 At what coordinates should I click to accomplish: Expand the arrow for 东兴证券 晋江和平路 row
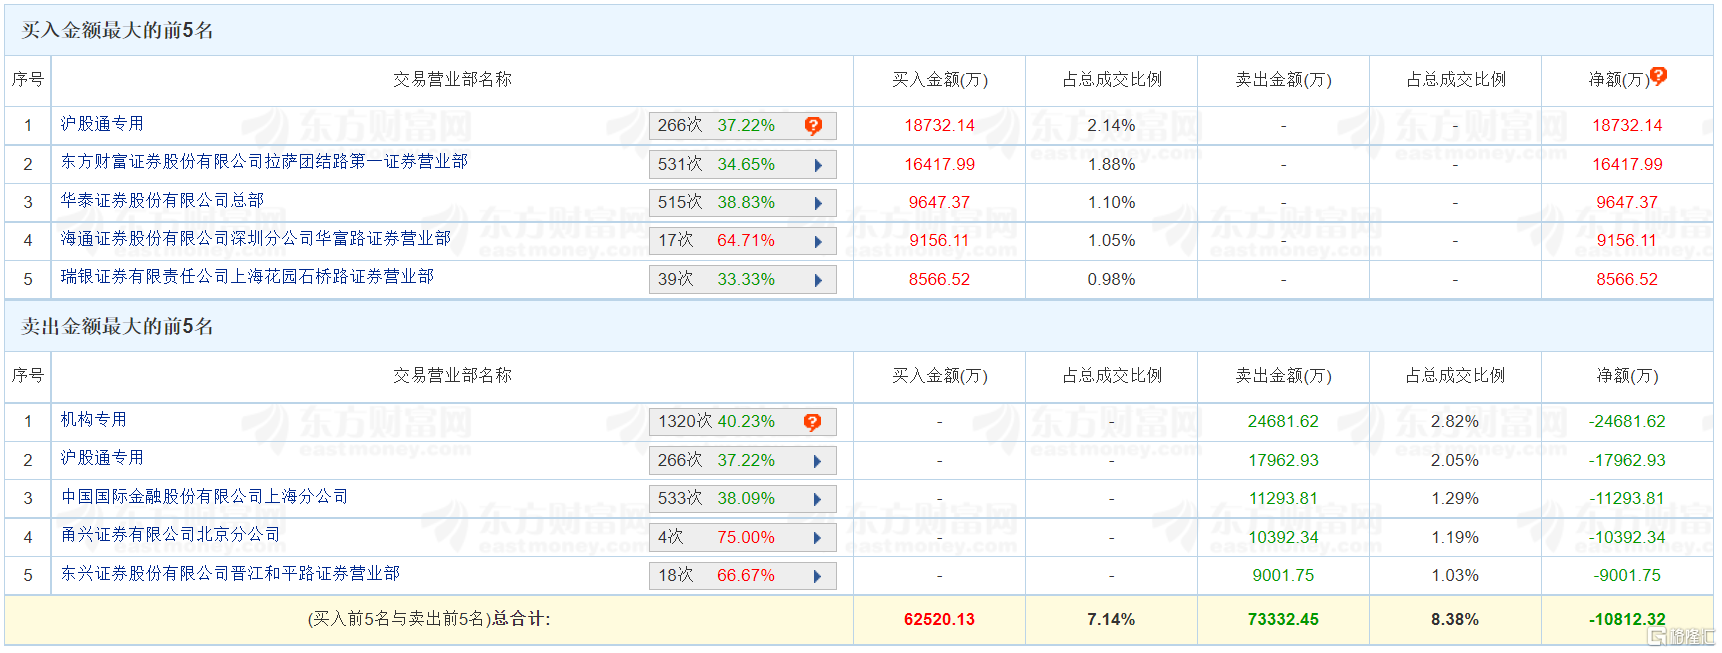(818, 576)
